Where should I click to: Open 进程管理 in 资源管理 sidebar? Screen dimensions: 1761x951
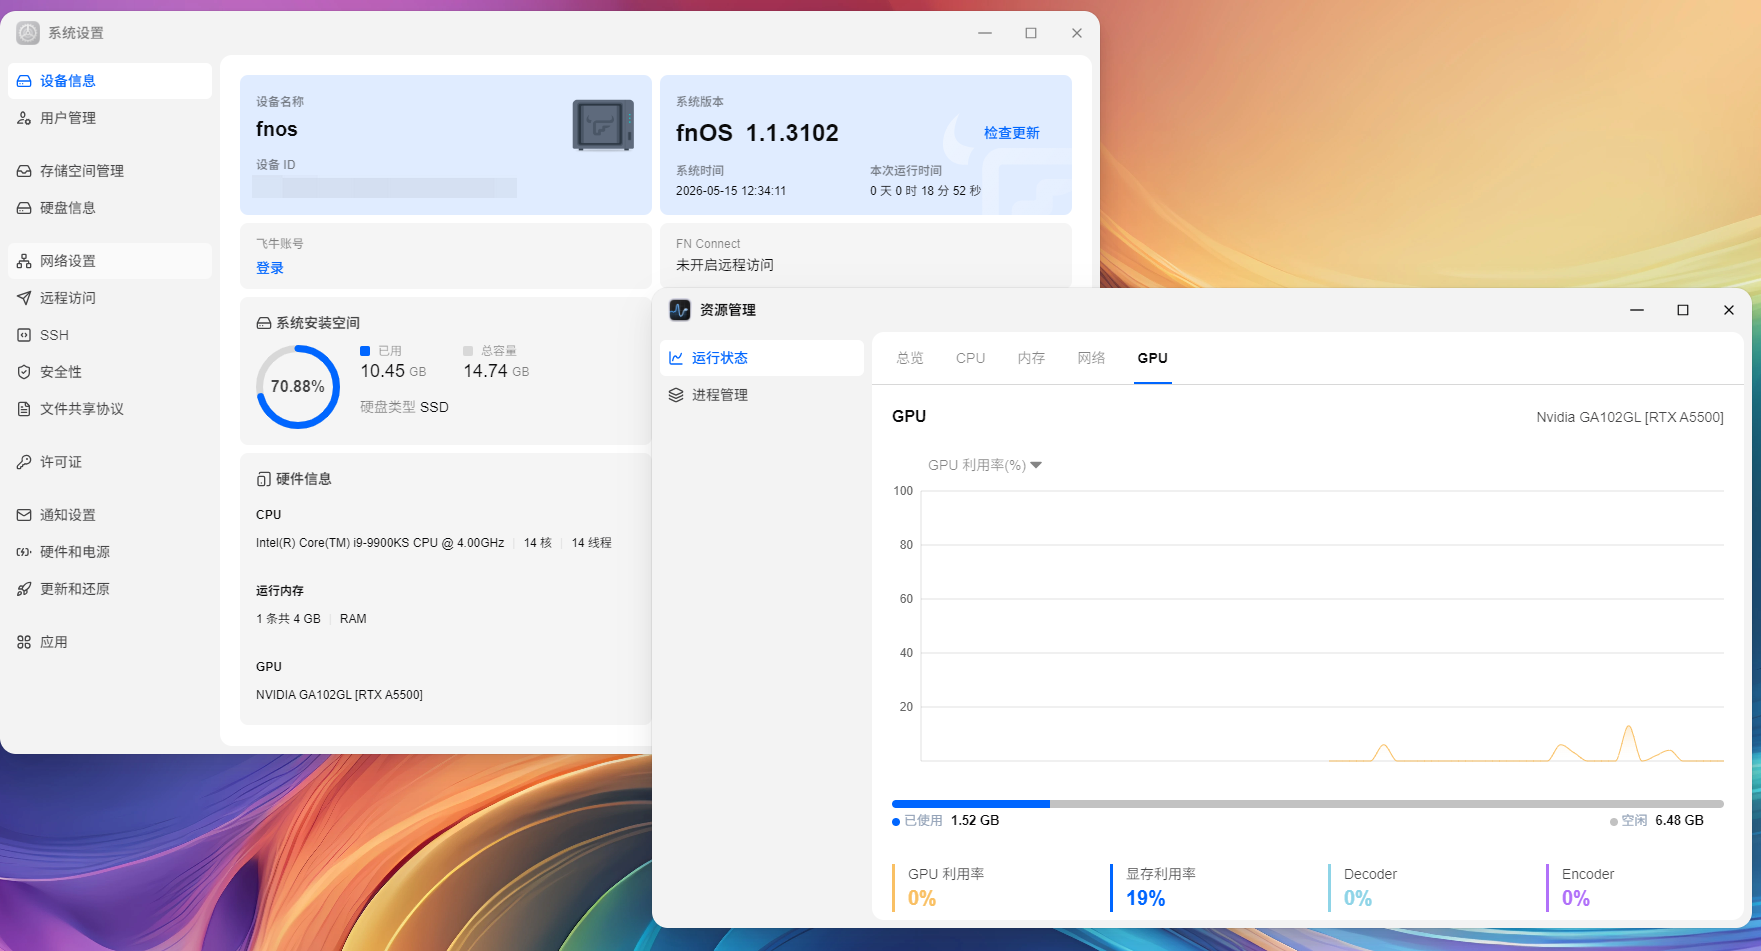tap(762, 395)
